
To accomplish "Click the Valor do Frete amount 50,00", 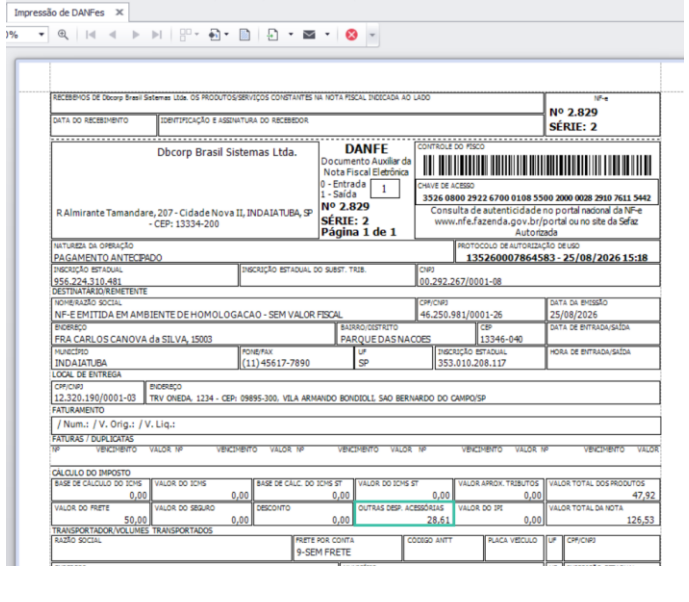I will pyautogui.click(x=135, y=520).
